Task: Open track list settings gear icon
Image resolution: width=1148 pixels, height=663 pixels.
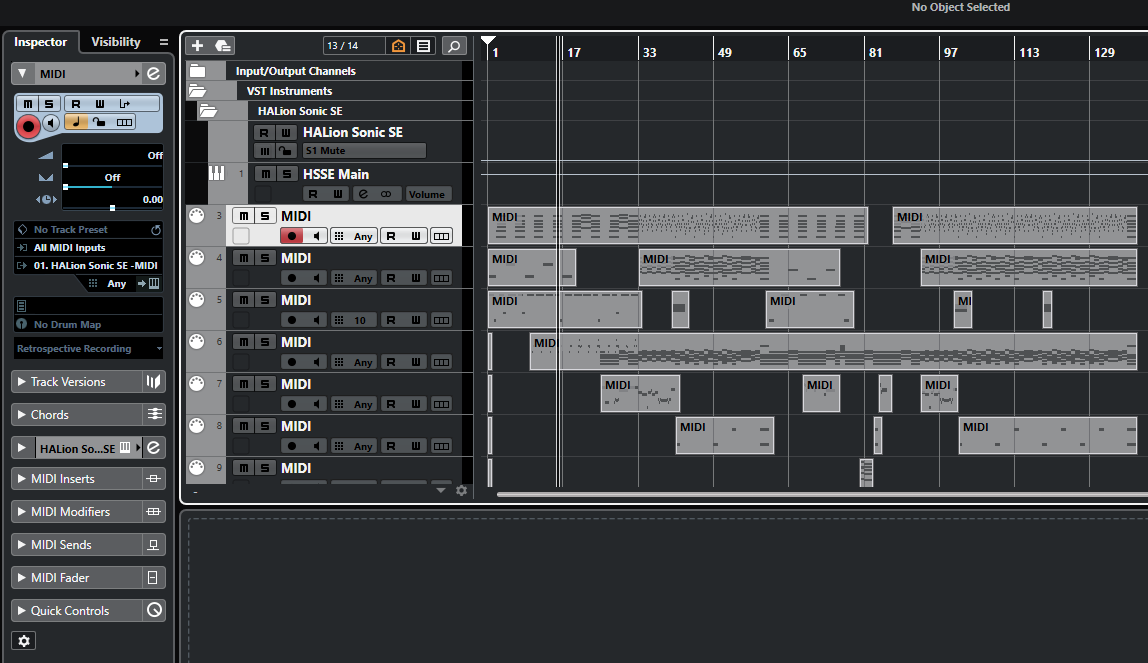Action: [x=461, y=490]
